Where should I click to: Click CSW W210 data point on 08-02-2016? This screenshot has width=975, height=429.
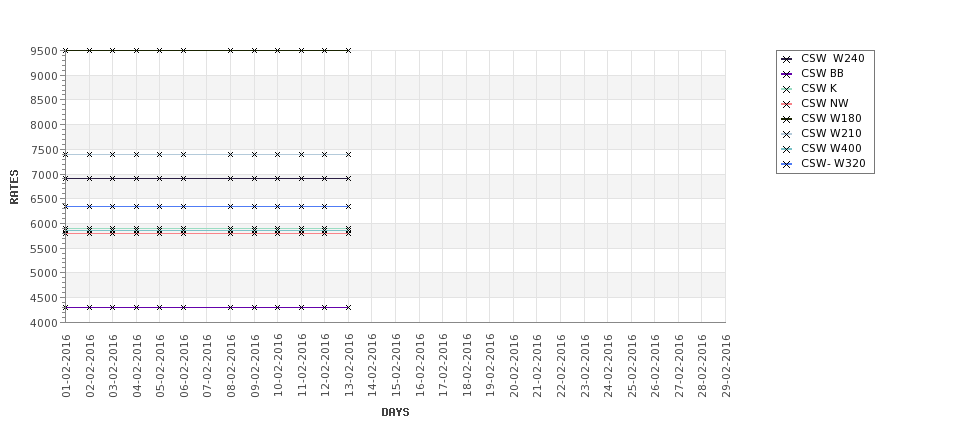(x=231, y=154)
